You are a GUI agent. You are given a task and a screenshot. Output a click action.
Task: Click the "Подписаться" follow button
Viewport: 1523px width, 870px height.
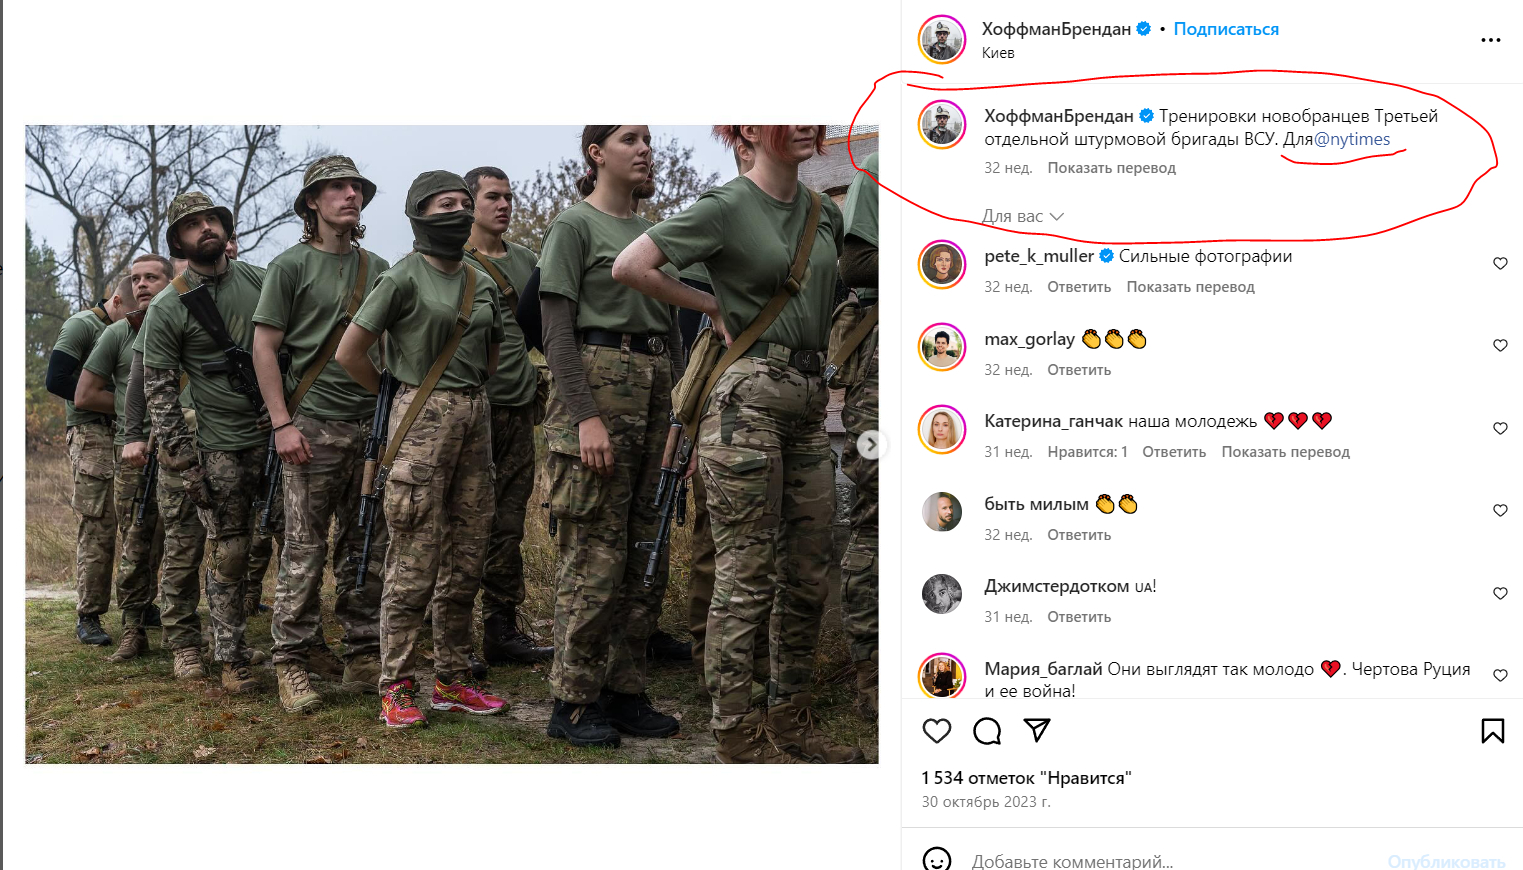[x=1226, y=29]
